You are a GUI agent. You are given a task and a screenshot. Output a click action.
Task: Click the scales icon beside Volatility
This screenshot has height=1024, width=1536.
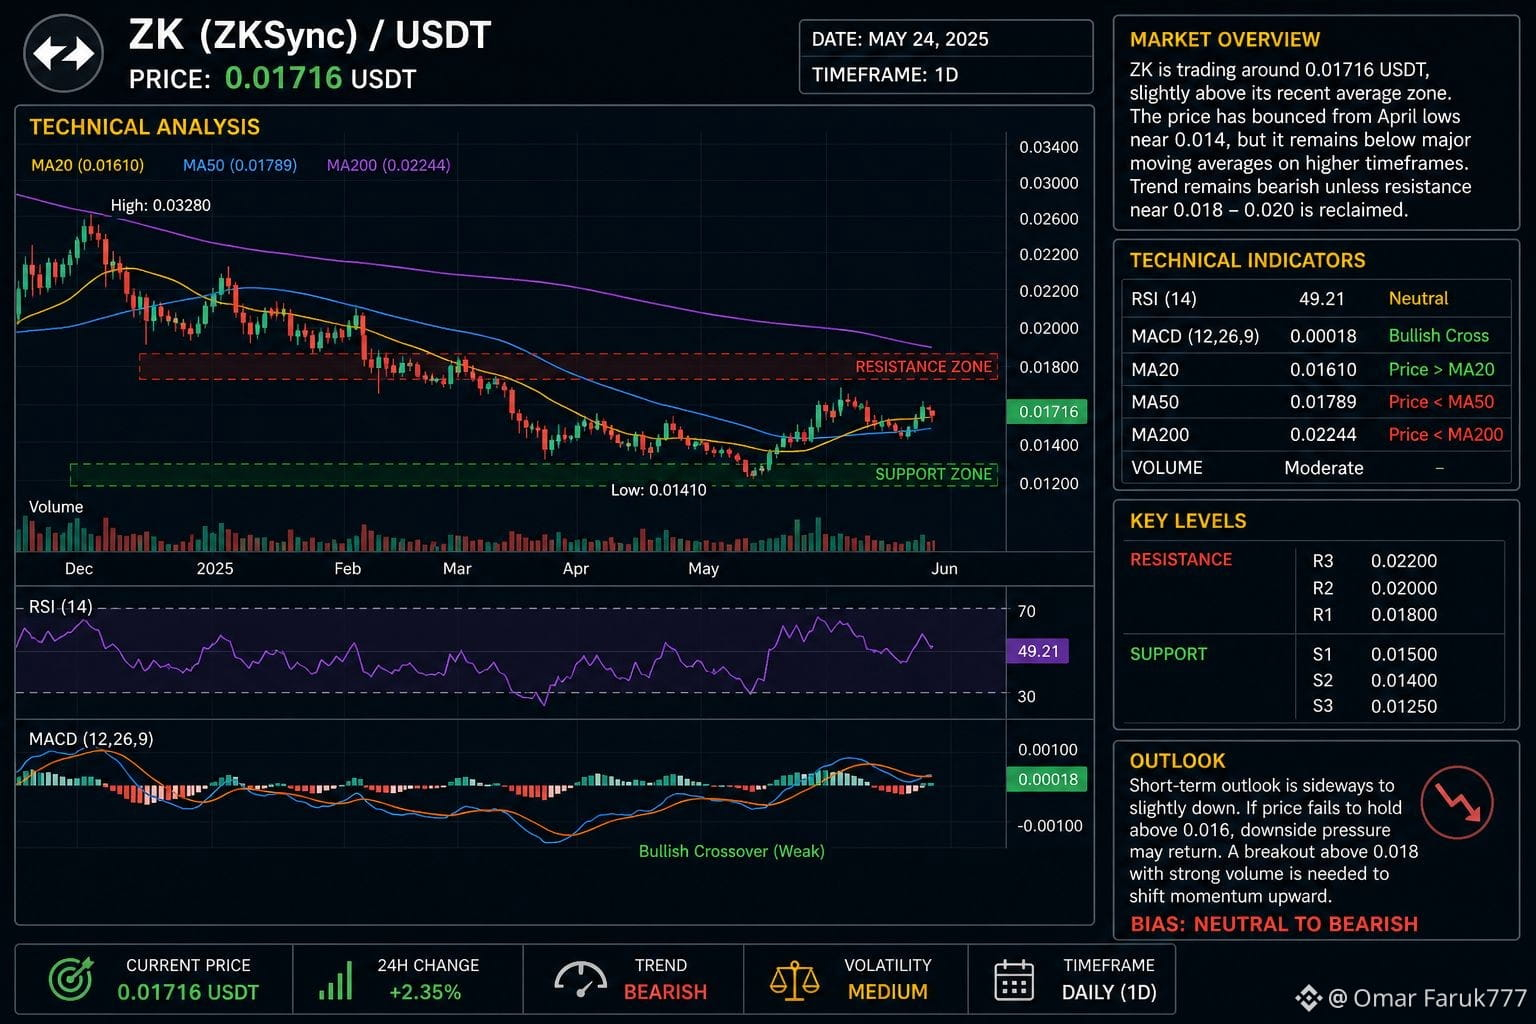point(794,980)
